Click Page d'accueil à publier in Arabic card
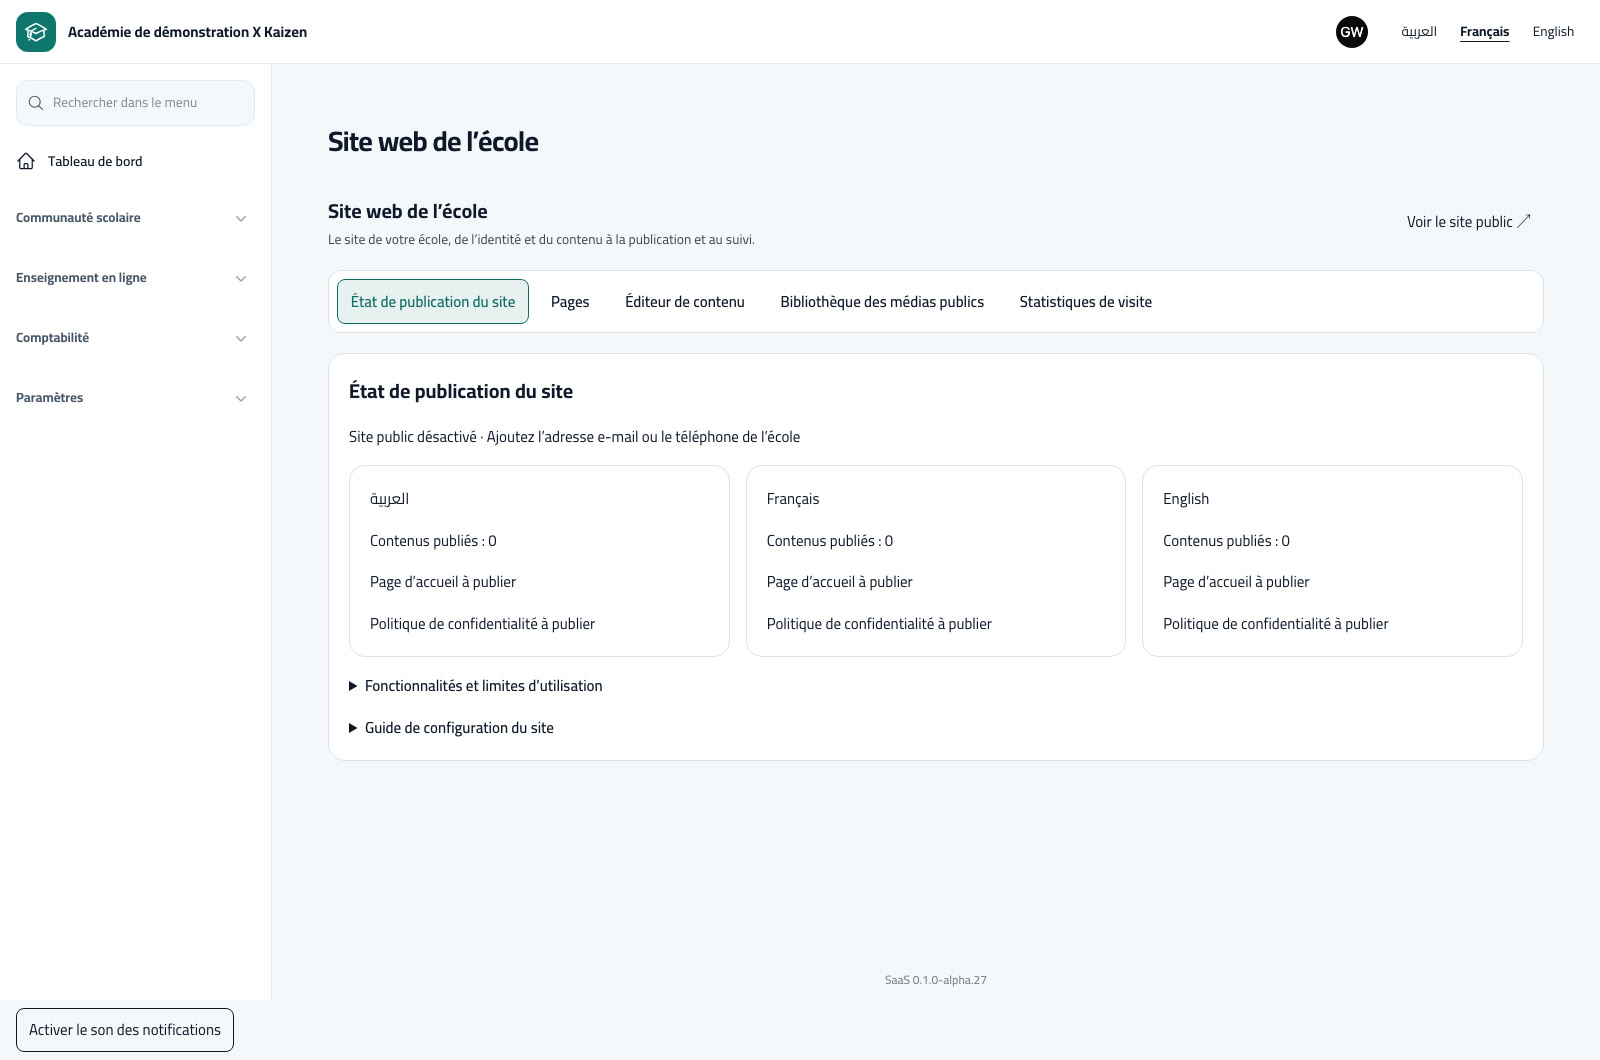Image resolution: width=1600 pixels, height=1060 pixels. pos(443,582)
